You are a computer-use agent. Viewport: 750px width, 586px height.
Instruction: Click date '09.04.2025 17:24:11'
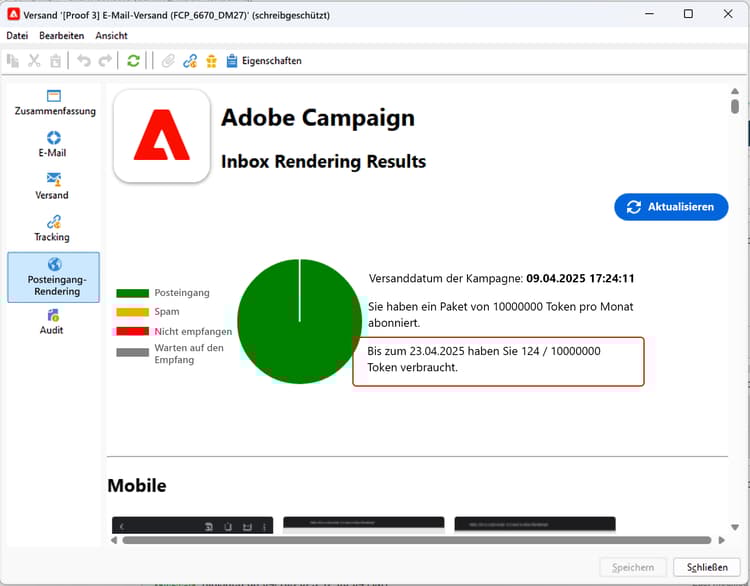tap(580, 278)
